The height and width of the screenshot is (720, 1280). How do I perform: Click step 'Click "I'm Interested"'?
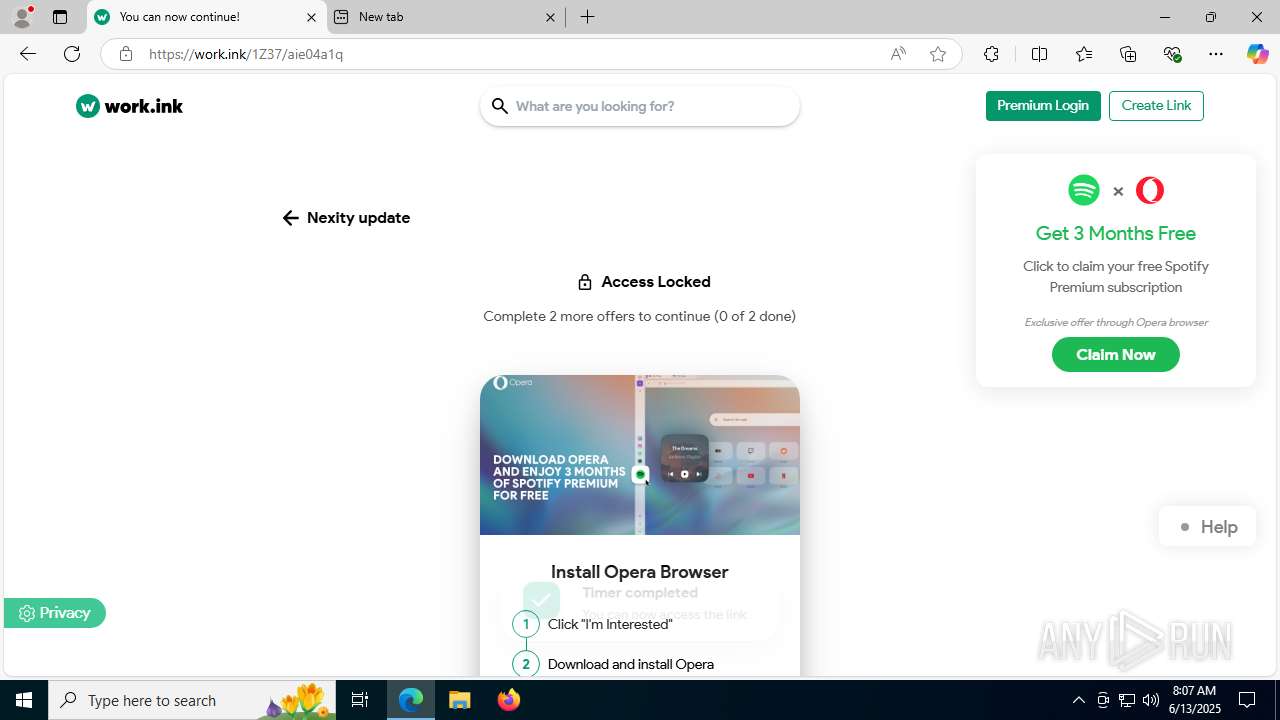(x=610, y=624)
